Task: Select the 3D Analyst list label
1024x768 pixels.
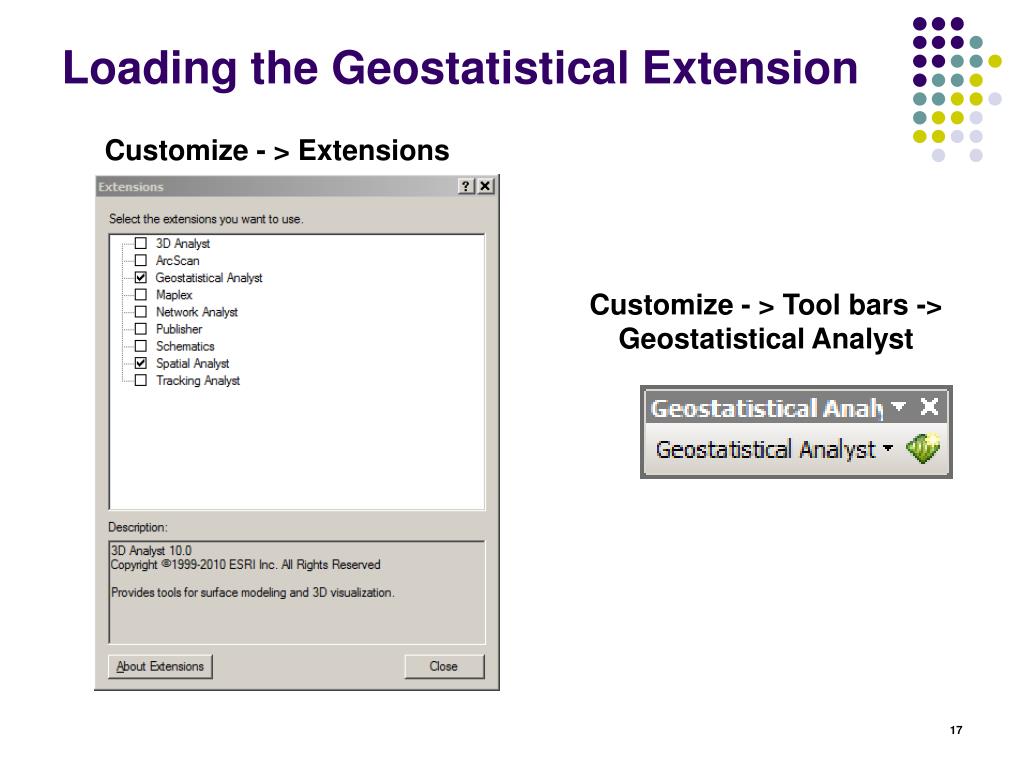Action: [183, 244]
